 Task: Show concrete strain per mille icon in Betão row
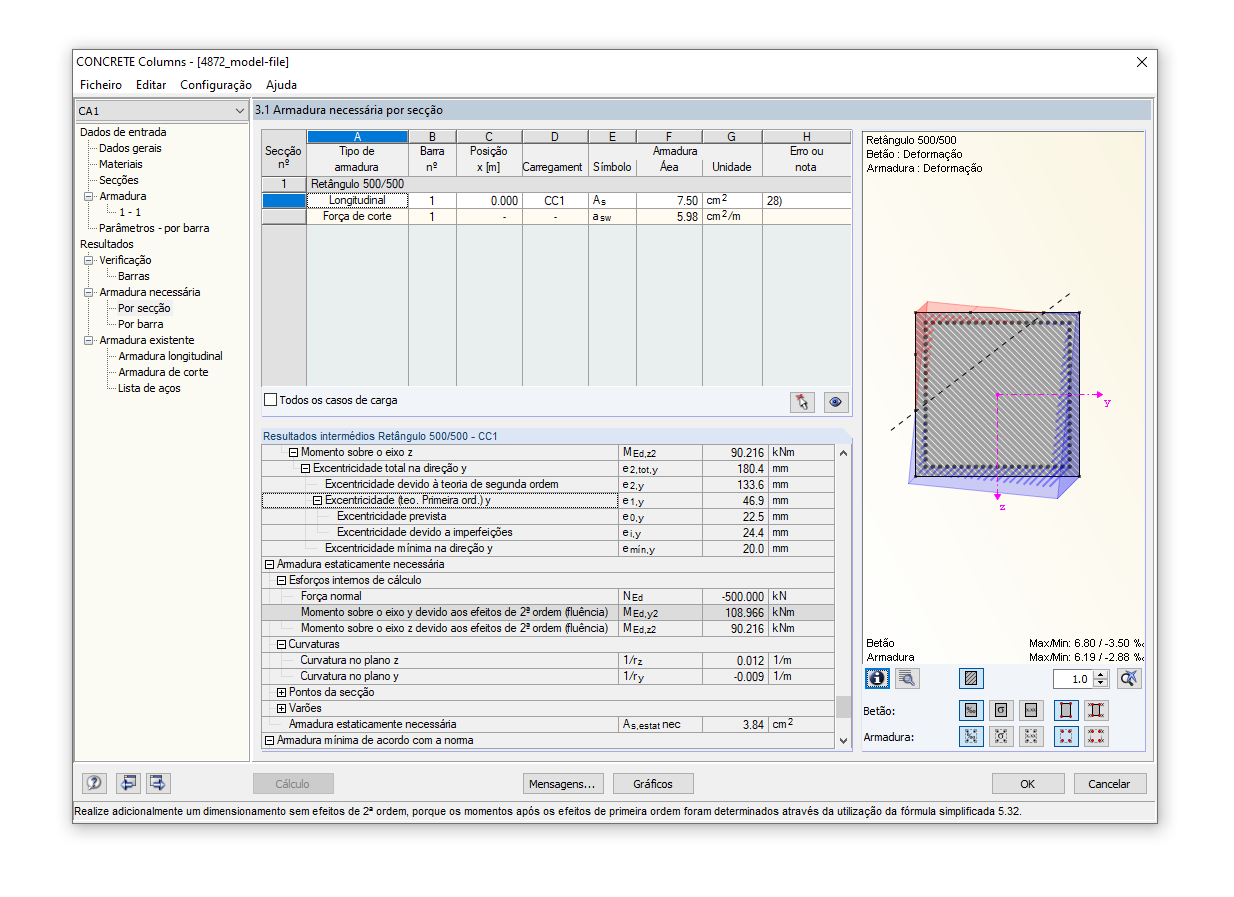[x=970, y=710]
